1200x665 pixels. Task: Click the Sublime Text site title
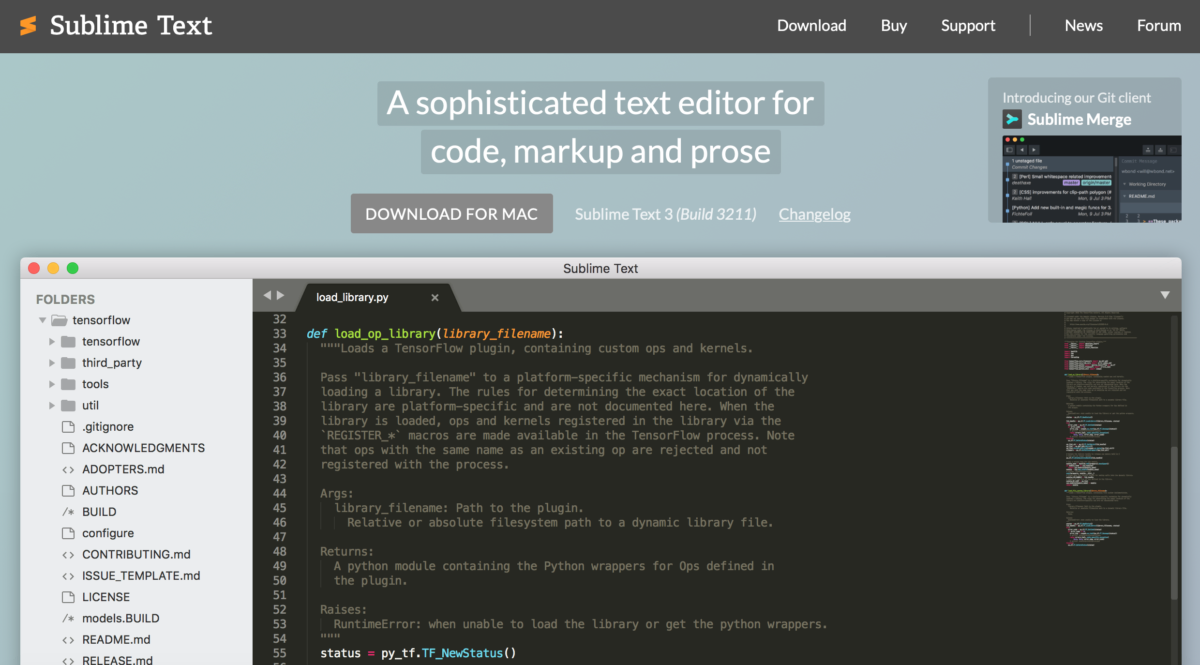pos(131,25)
